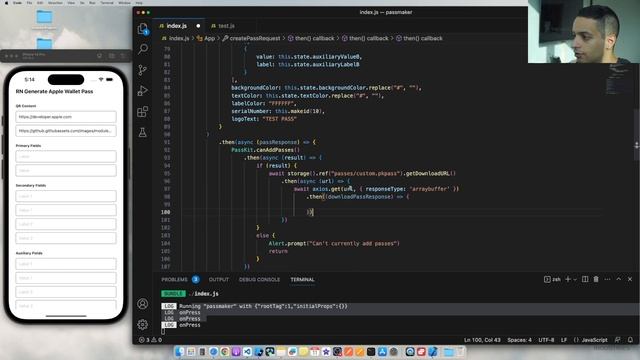
Task: Click the first Secondary Fields input
Action: (x=66, y=196)
